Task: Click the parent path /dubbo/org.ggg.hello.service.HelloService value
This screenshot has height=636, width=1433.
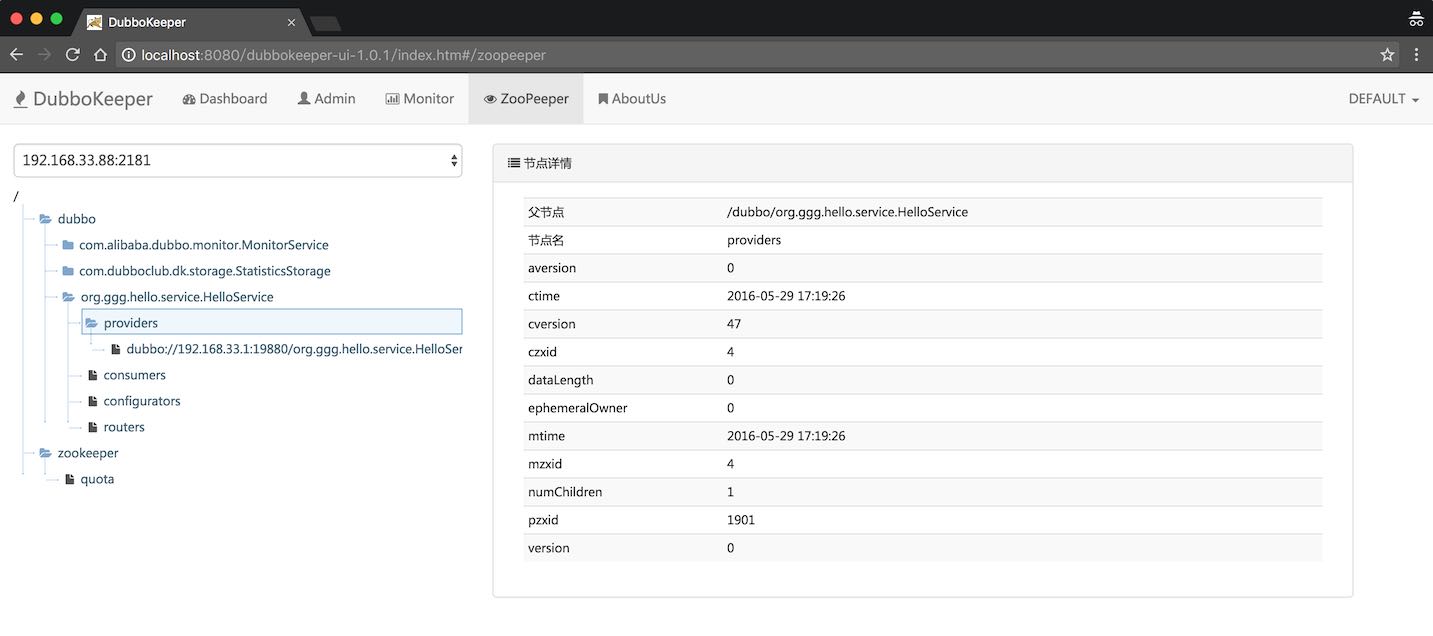Action: (847, 212)
